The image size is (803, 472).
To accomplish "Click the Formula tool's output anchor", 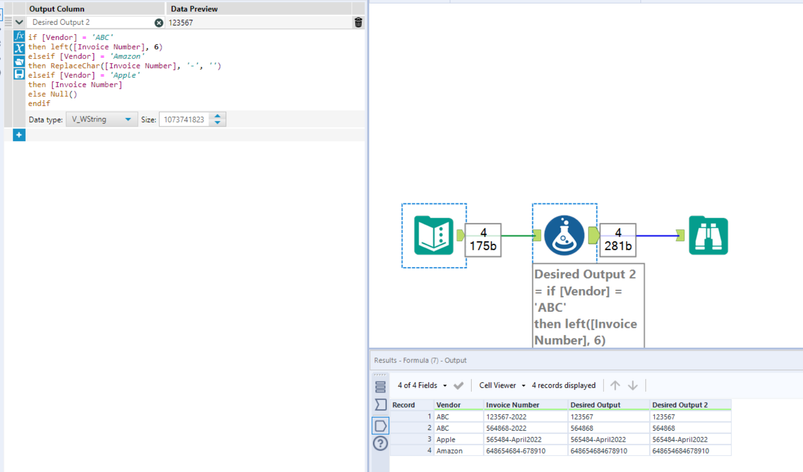I will coord(594,235).
